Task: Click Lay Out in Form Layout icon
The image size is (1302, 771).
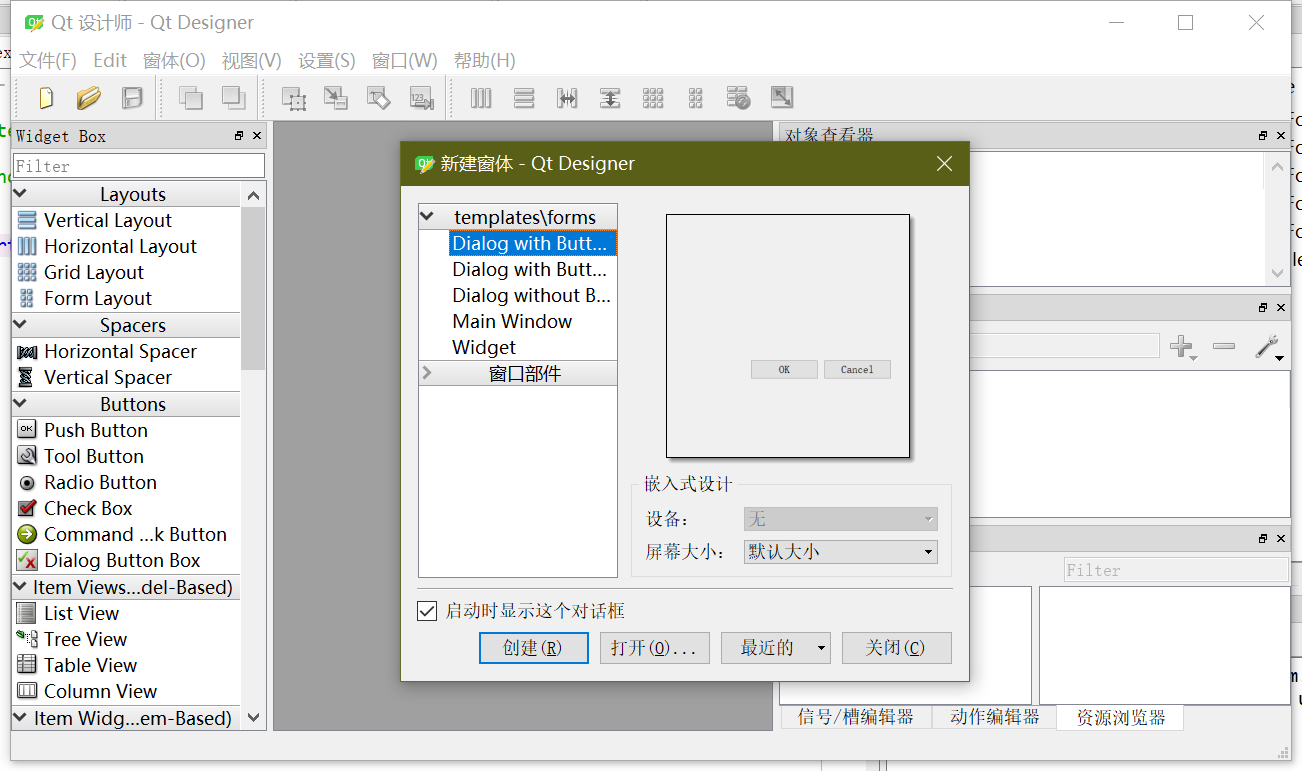Action: tap(696, 97)
